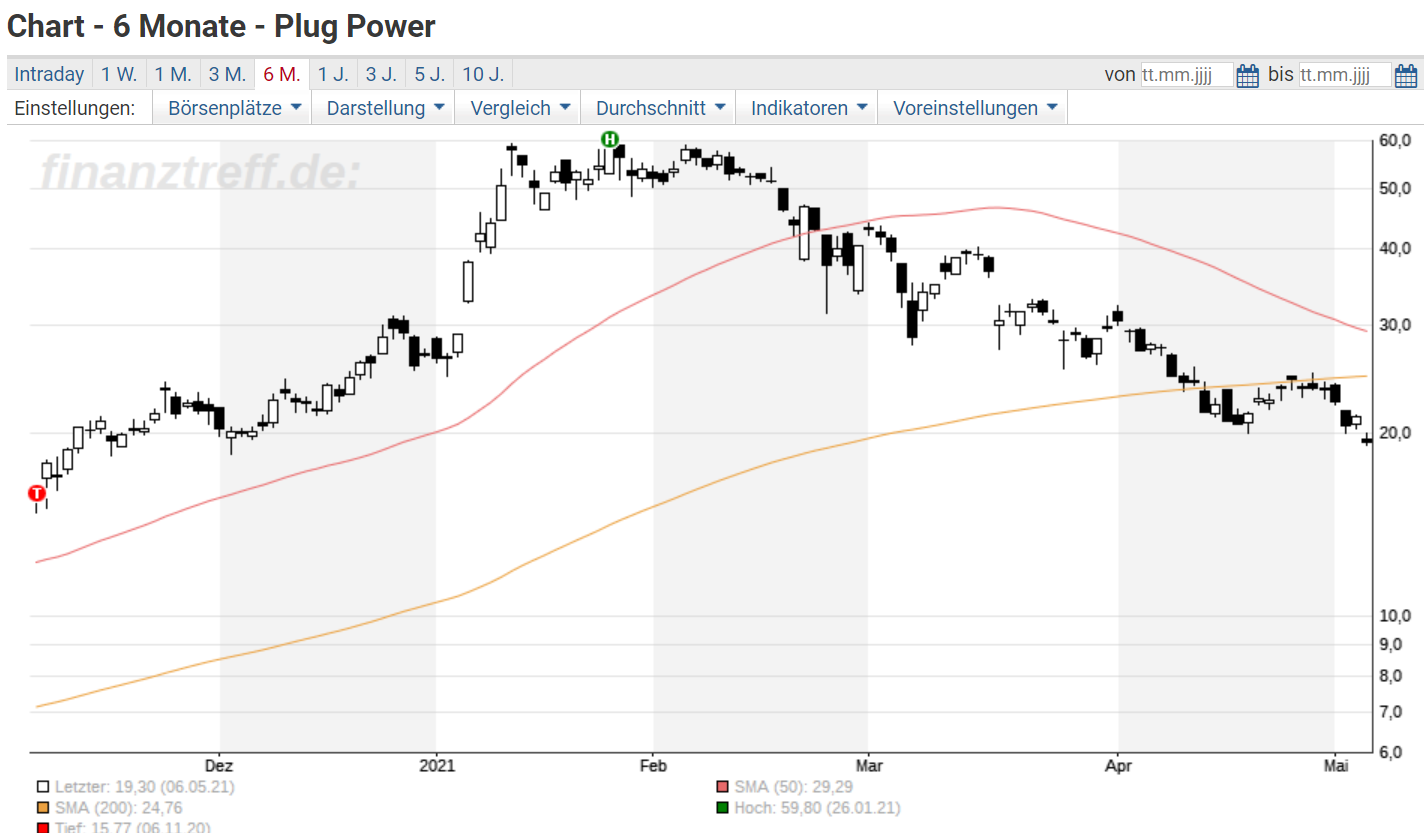The image size is (1424, 833).
Task: Select the 1 W. time range tab
Action: coord(119,74)
